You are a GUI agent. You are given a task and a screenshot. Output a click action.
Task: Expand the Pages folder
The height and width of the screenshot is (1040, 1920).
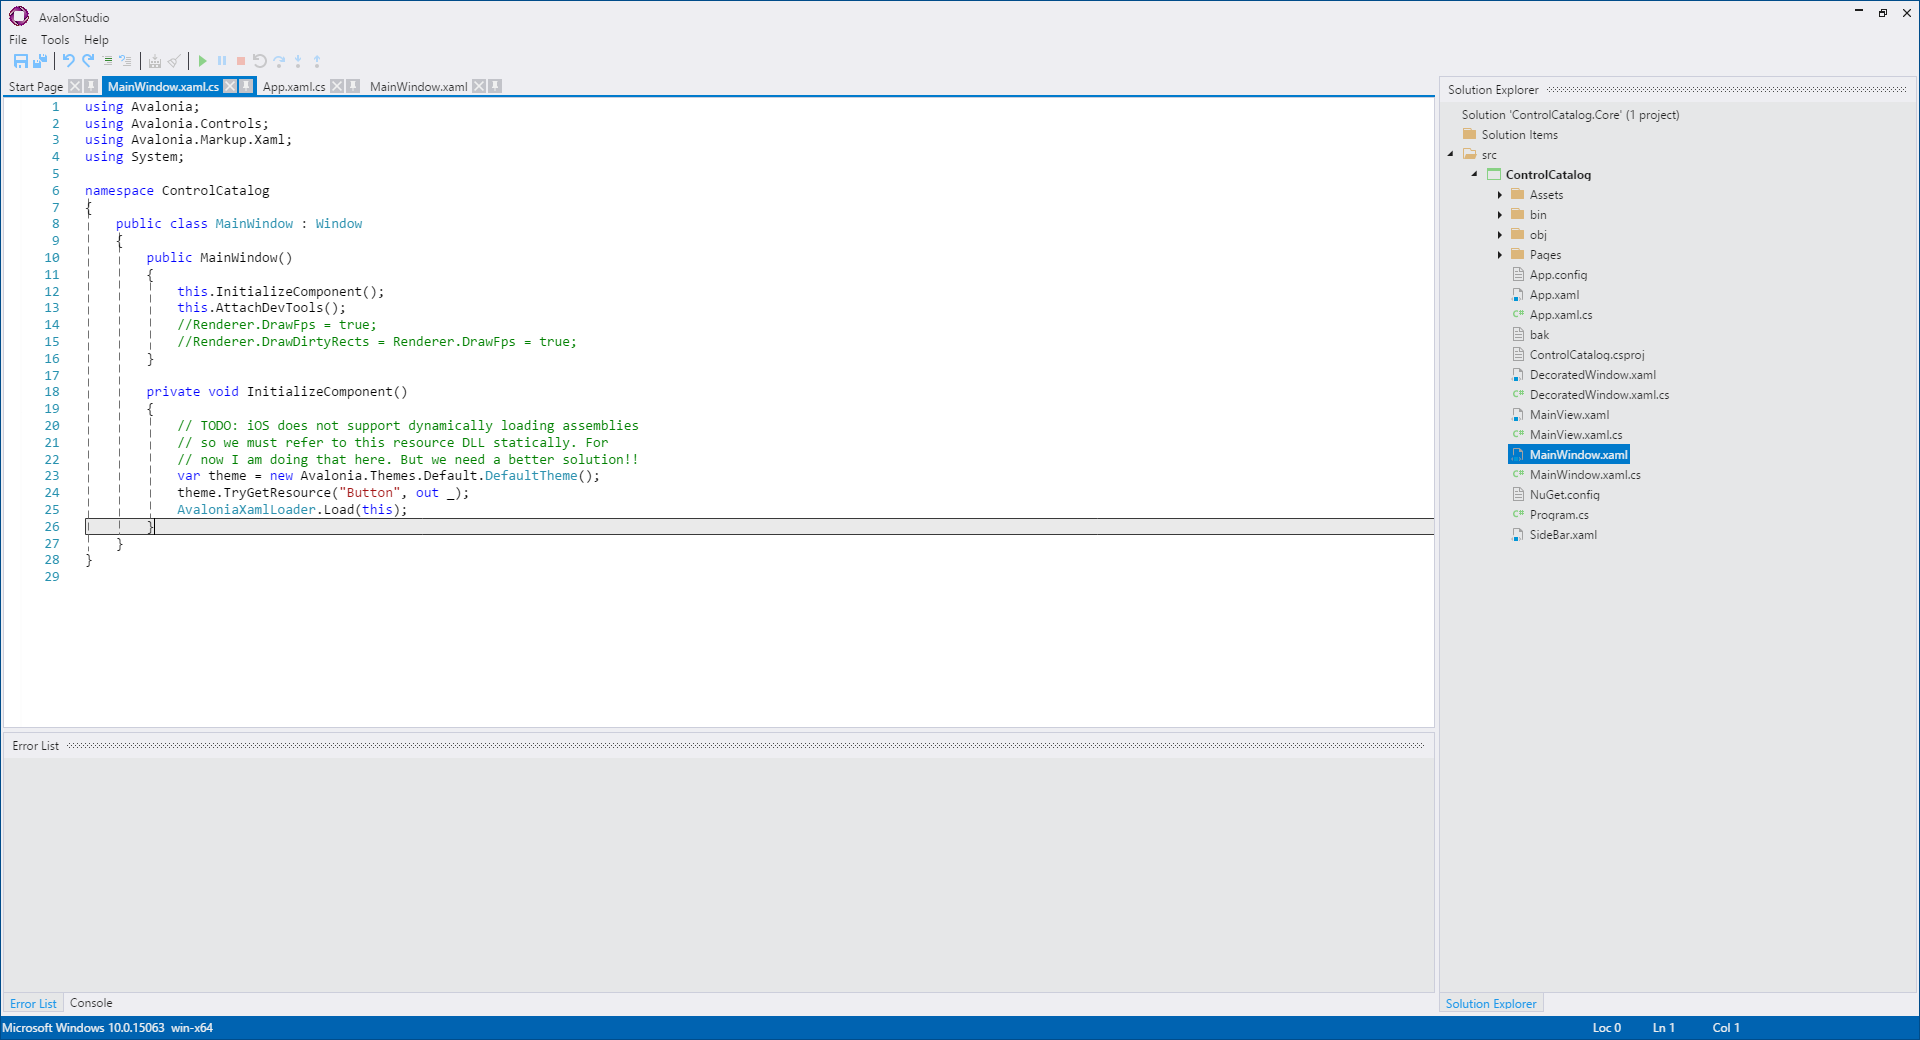tap(1500, 255)
